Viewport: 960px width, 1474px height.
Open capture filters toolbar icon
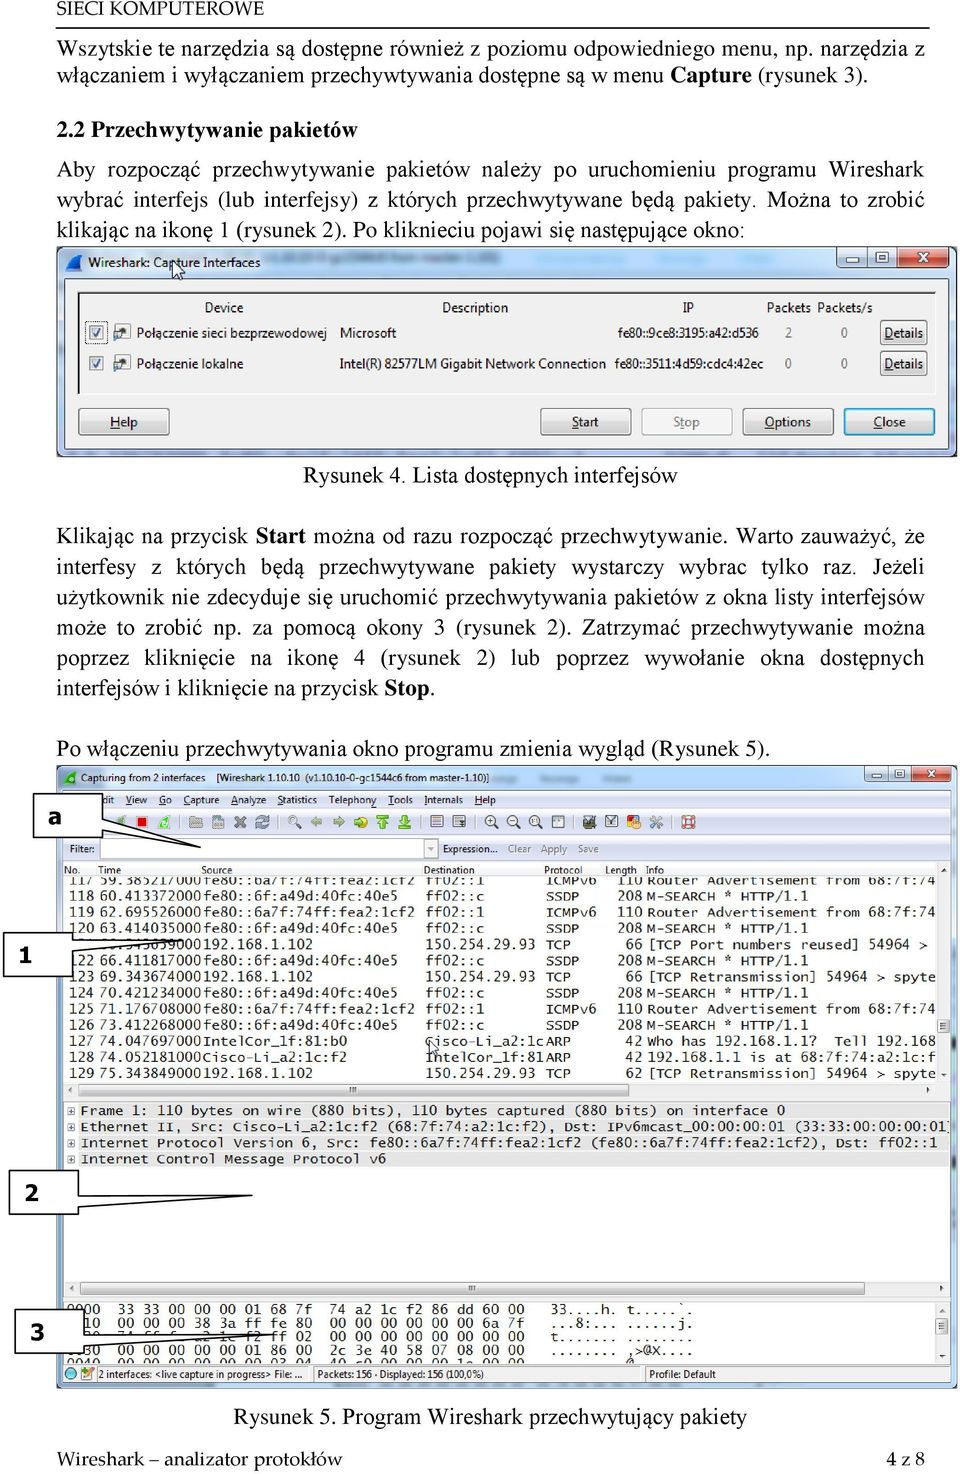point(590,822)
